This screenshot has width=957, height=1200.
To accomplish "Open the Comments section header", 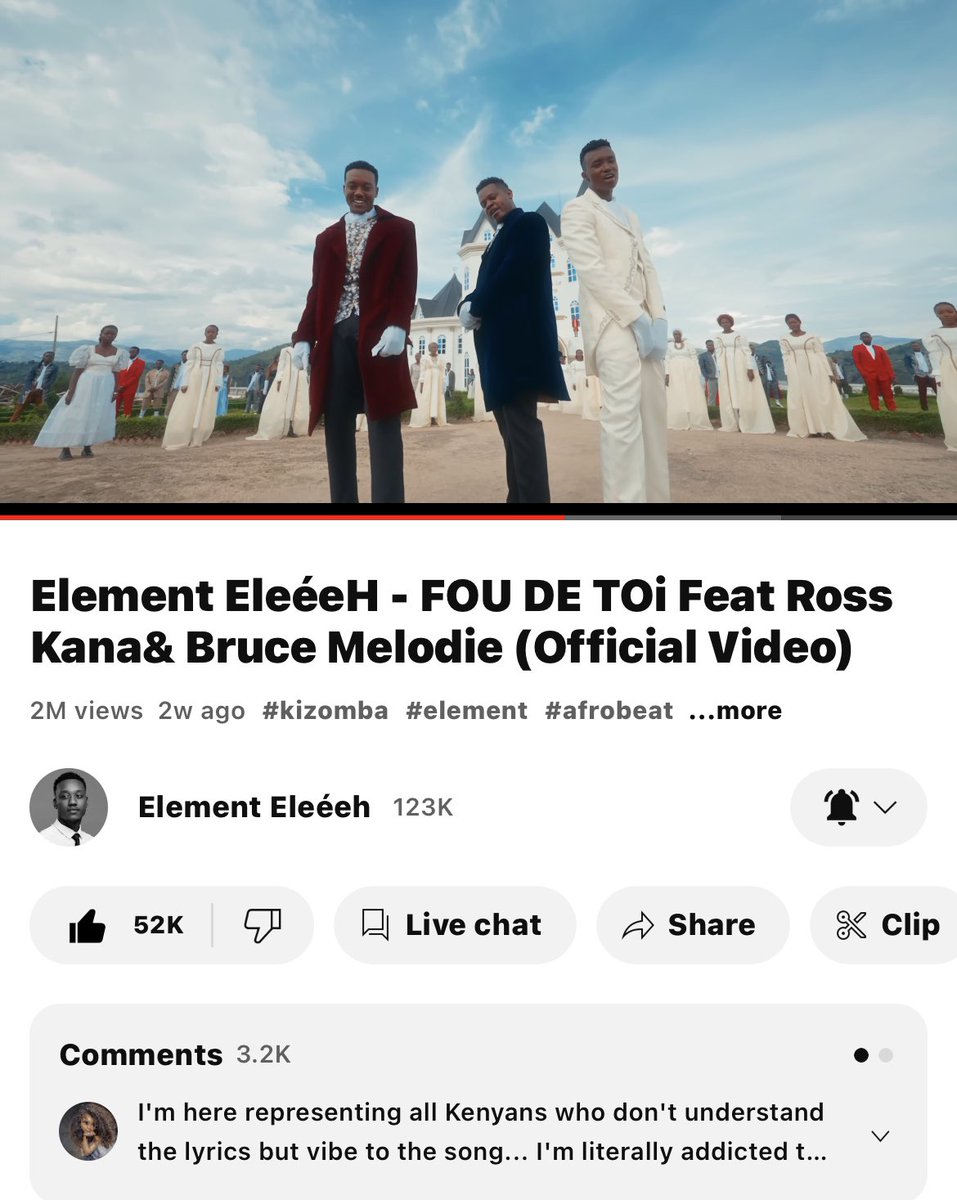I will (141, 1055).
